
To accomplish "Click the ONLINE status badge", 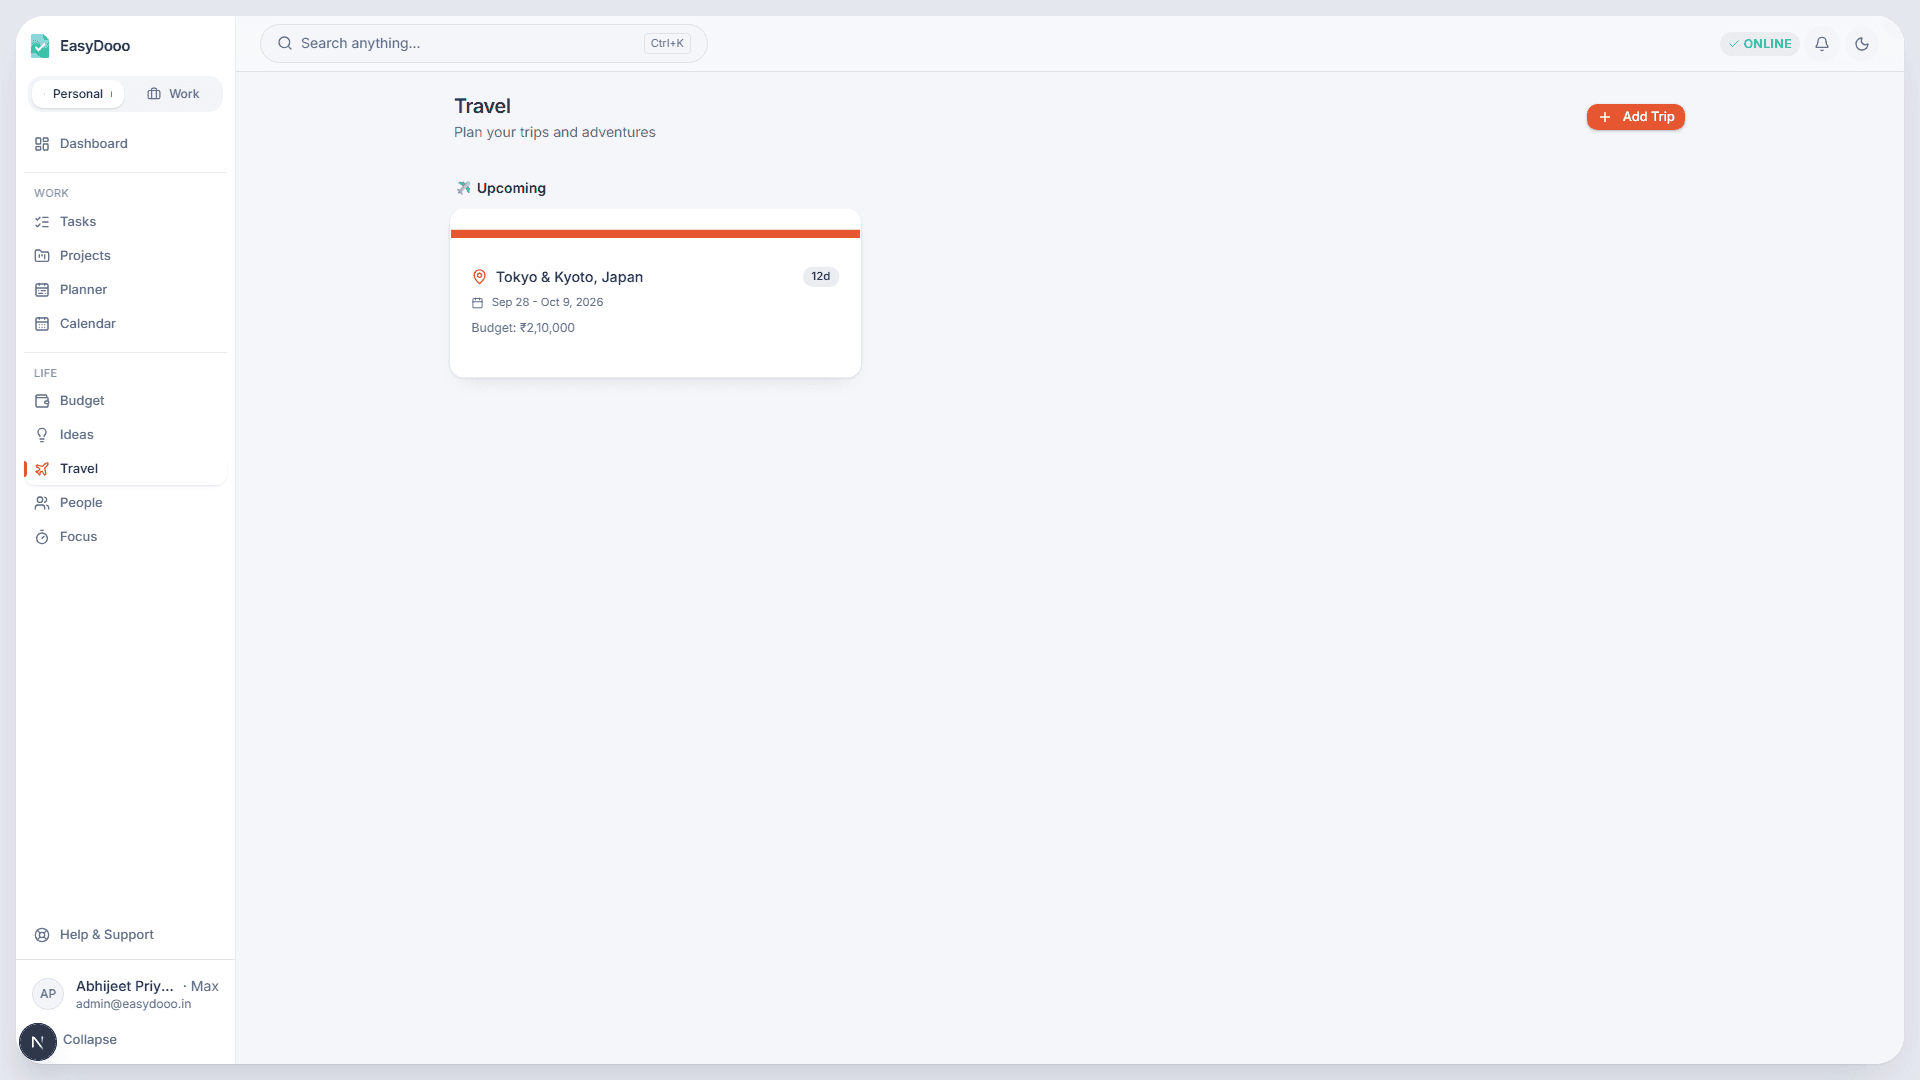I will coord(1760,44).
